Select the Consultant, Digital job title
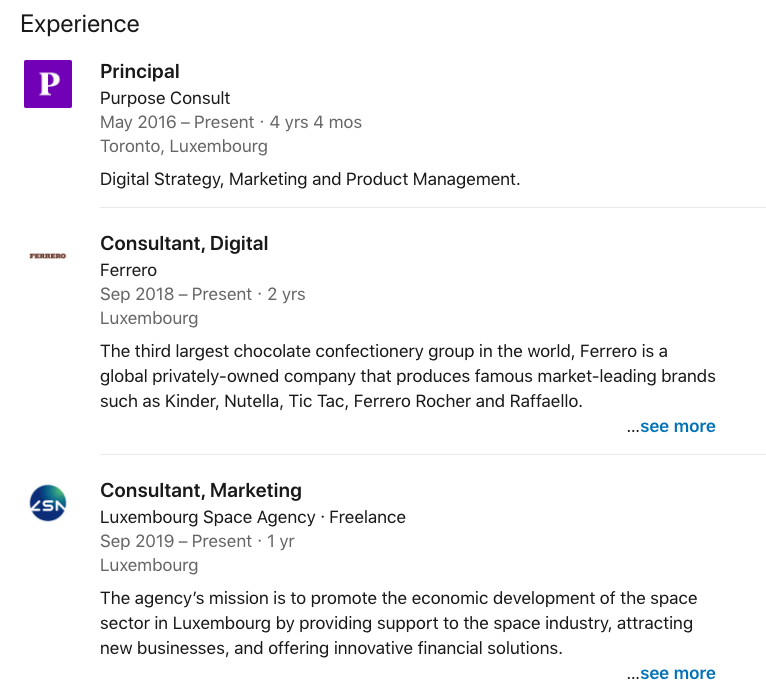 point(184,244)
